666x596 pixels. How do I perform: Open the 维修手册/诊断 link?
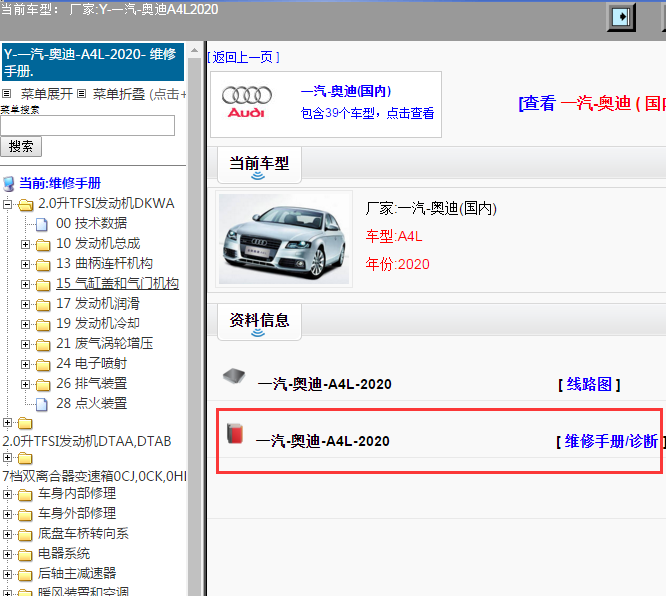click(x=611, y=441)
